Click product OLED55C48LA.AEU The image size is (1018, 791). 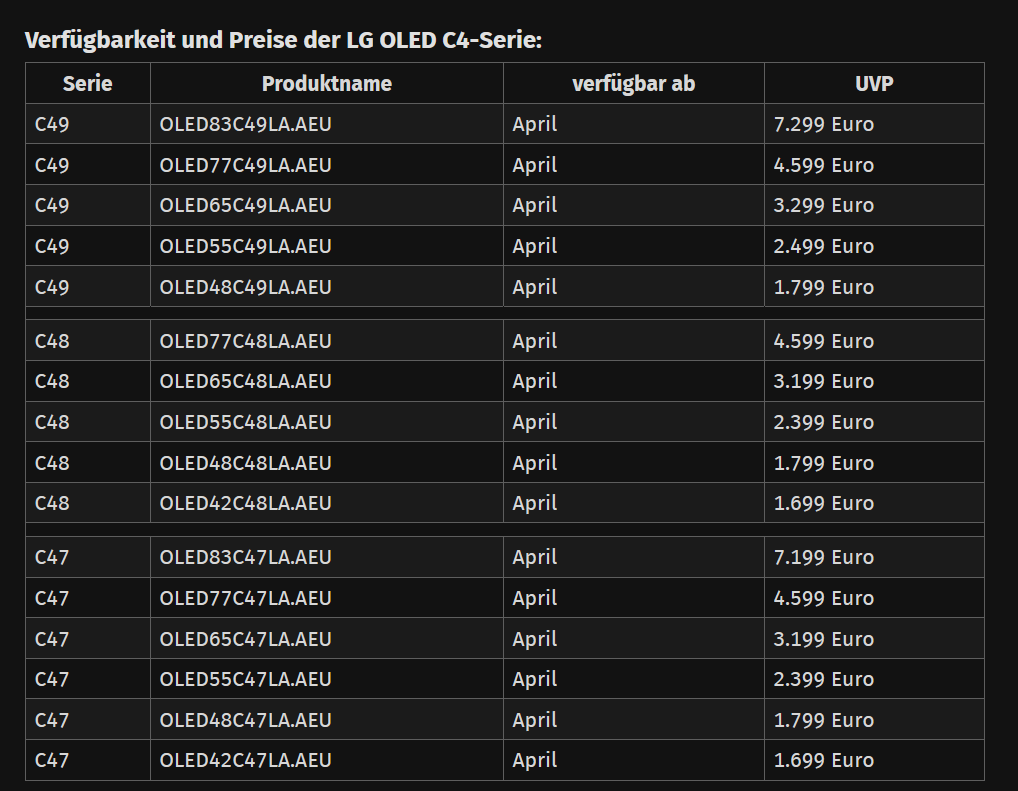coord(245,422)
